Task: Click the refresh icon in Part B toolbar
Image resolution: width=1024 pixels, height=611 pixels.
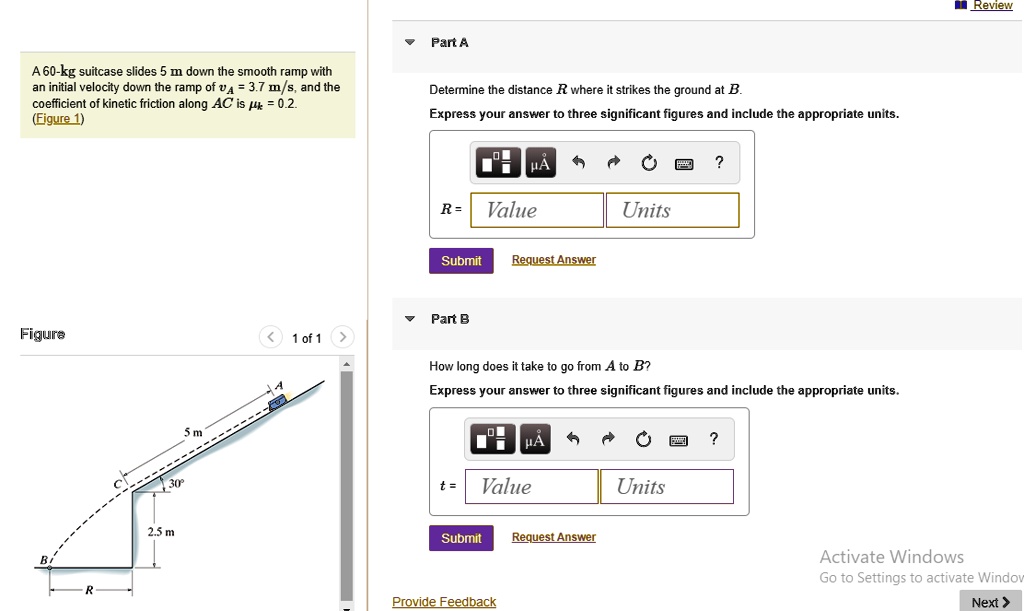Action: point(643,438)
